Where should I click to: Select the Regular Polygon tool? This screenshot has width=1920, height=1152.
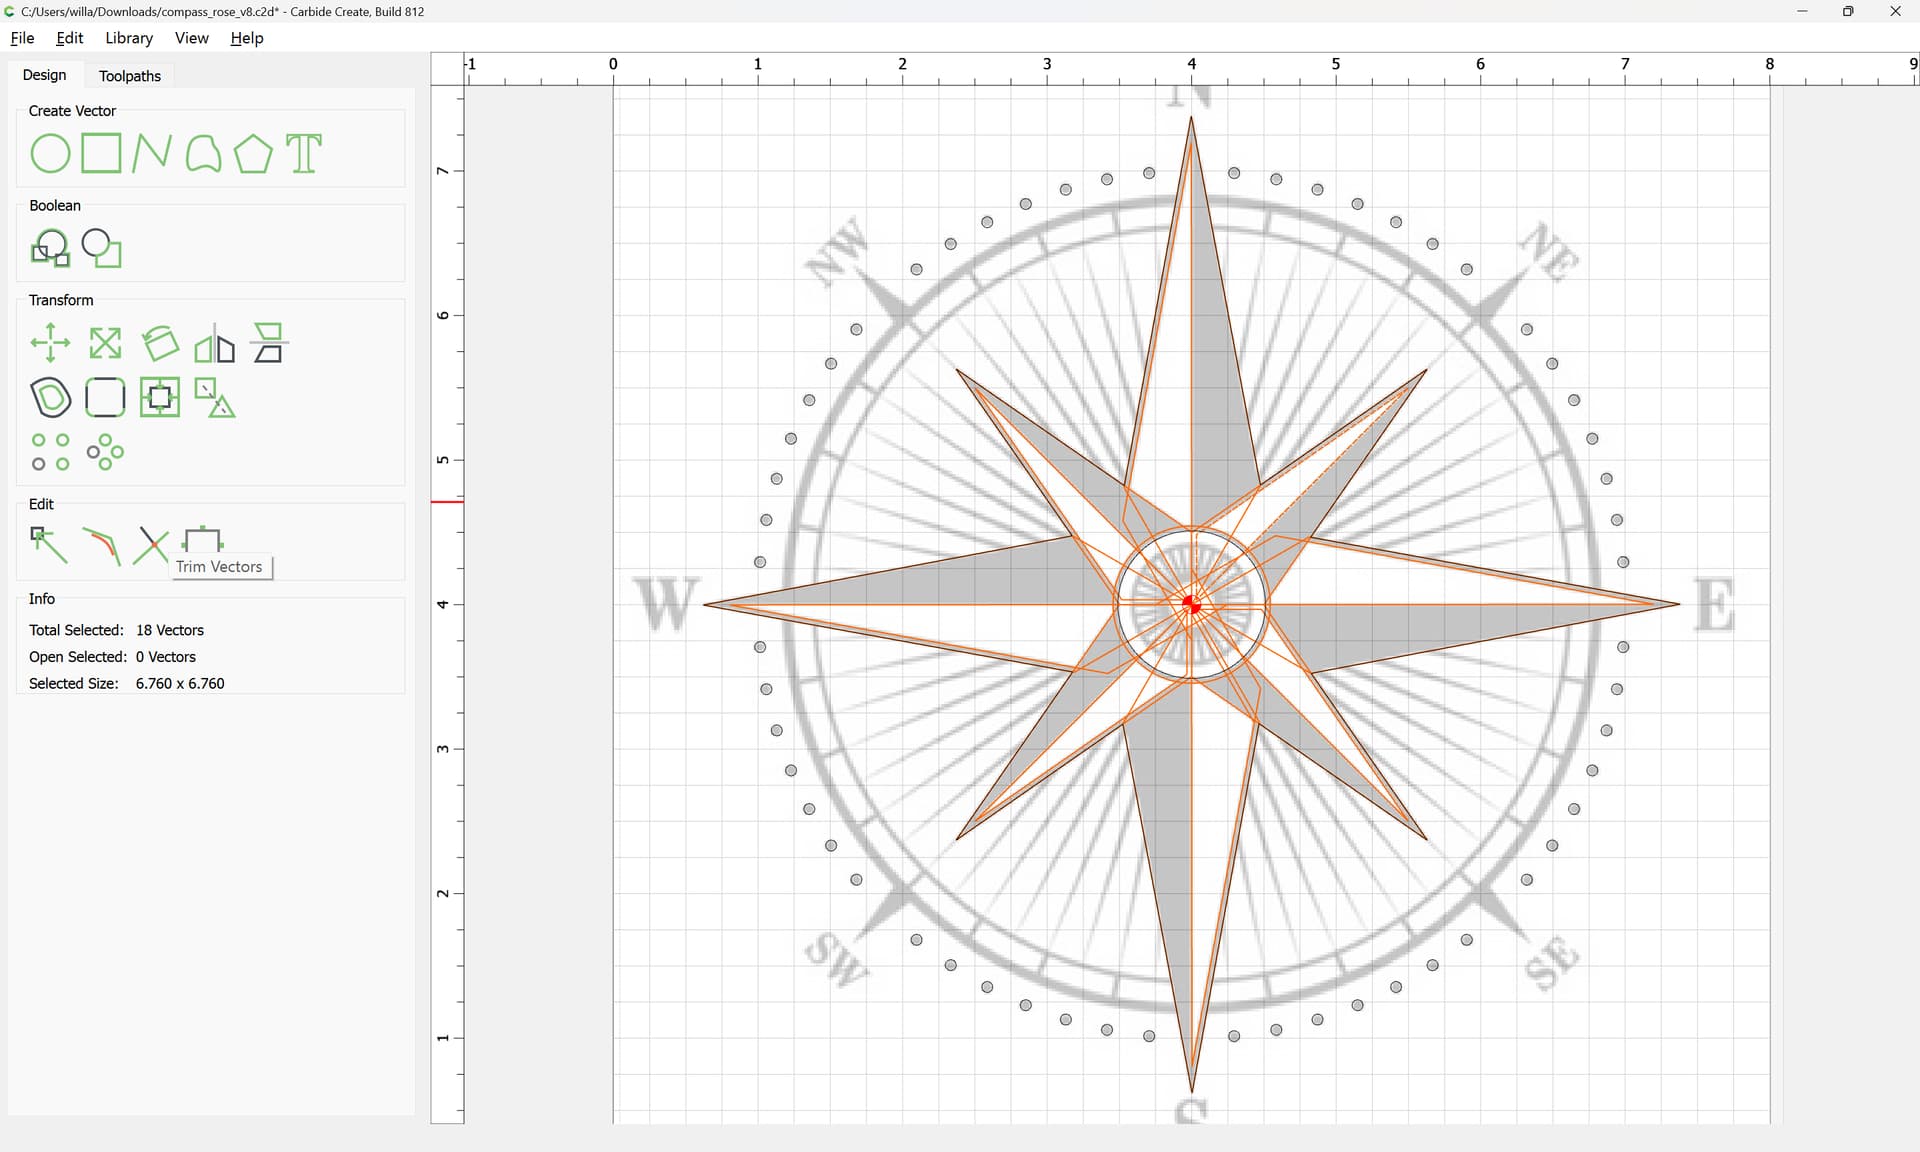(x=253, y=154)
